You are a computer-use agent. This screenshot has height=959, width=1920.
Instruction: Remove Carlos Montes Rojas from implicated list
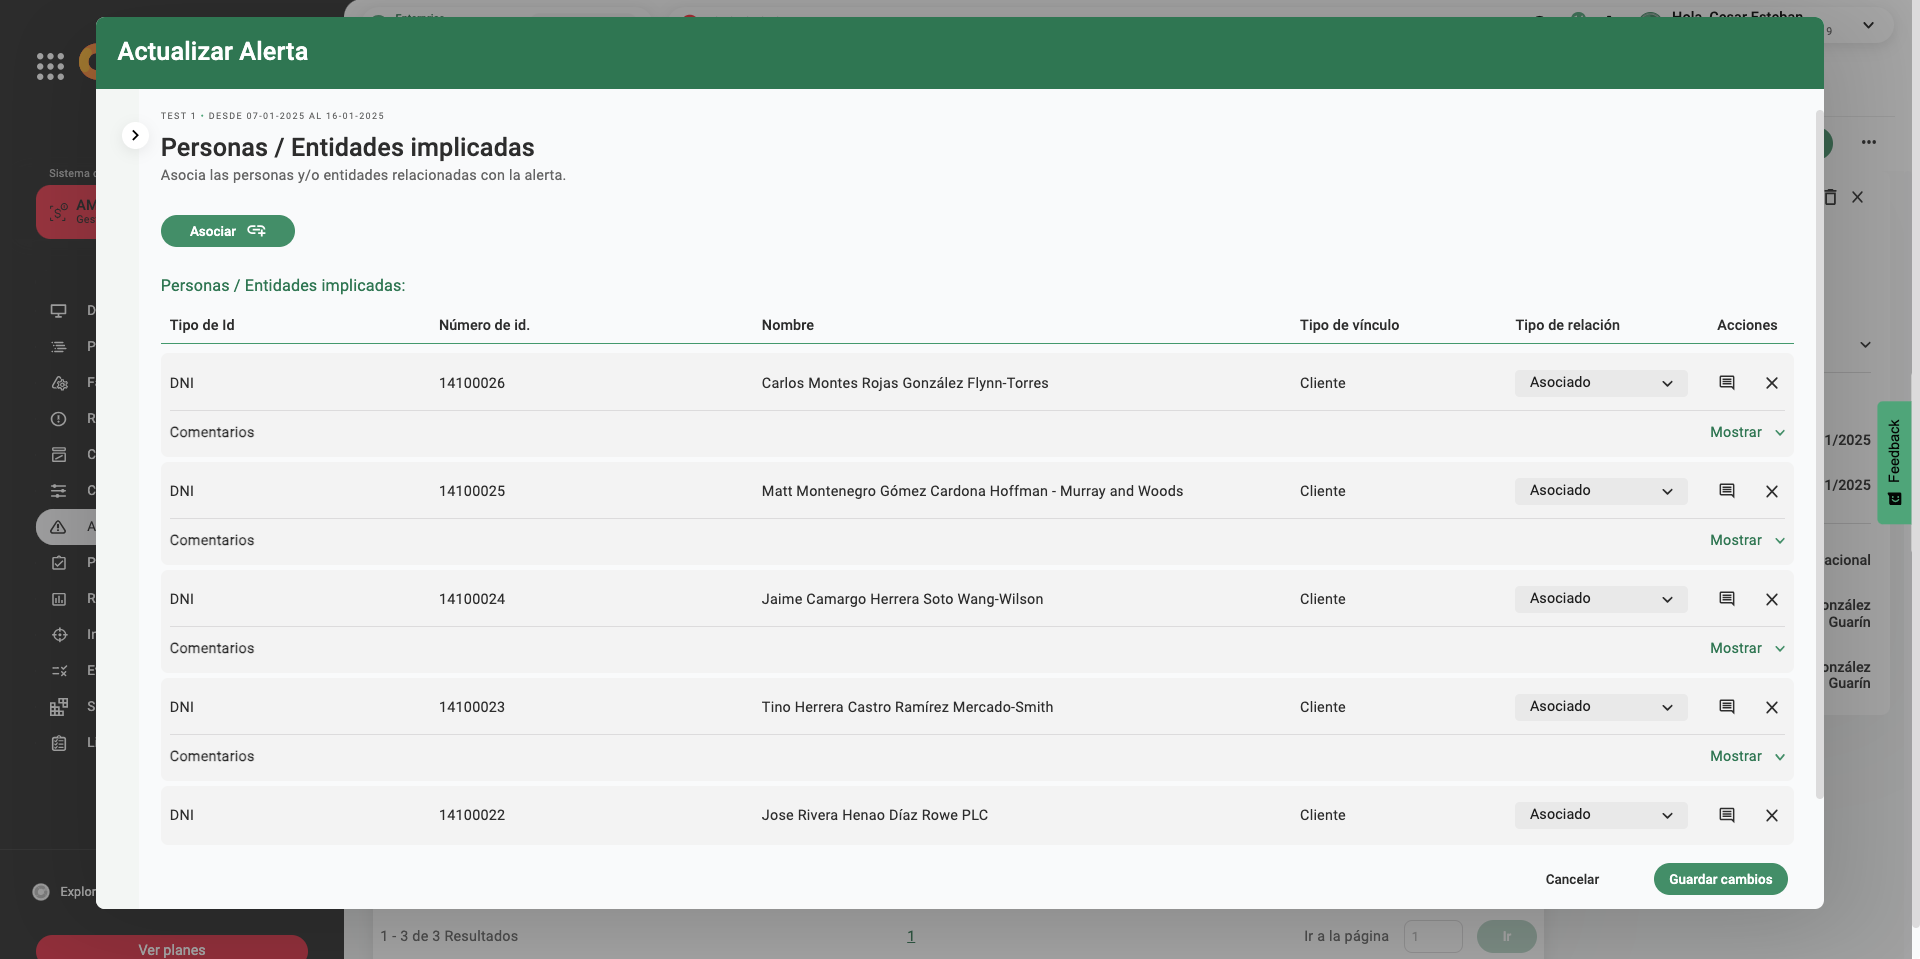point(1771,383)
